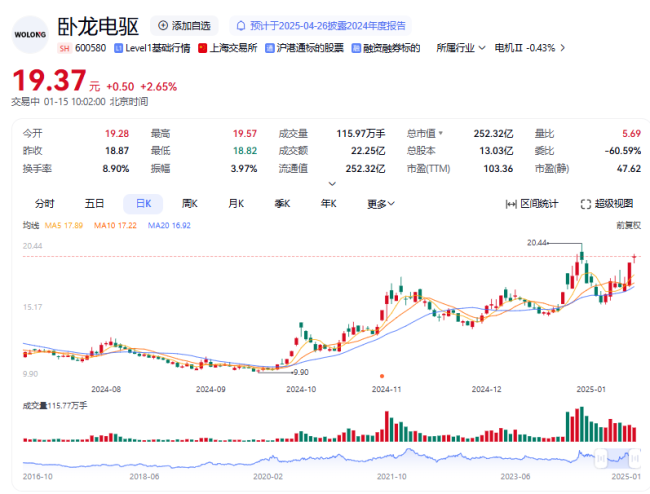Click the China flag icon for 上海交易所
Screen dimensions: 650x494
tap(202, 48)
